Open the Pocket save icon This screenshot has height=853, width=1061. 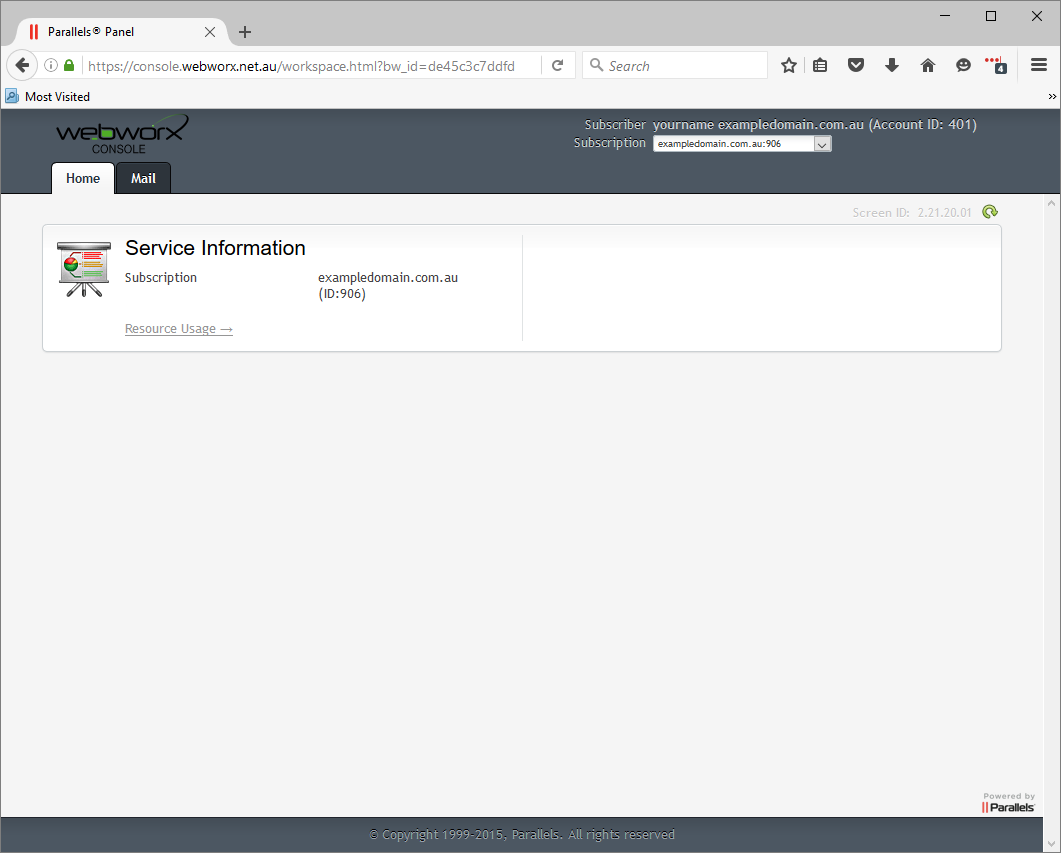pos(856,66)
